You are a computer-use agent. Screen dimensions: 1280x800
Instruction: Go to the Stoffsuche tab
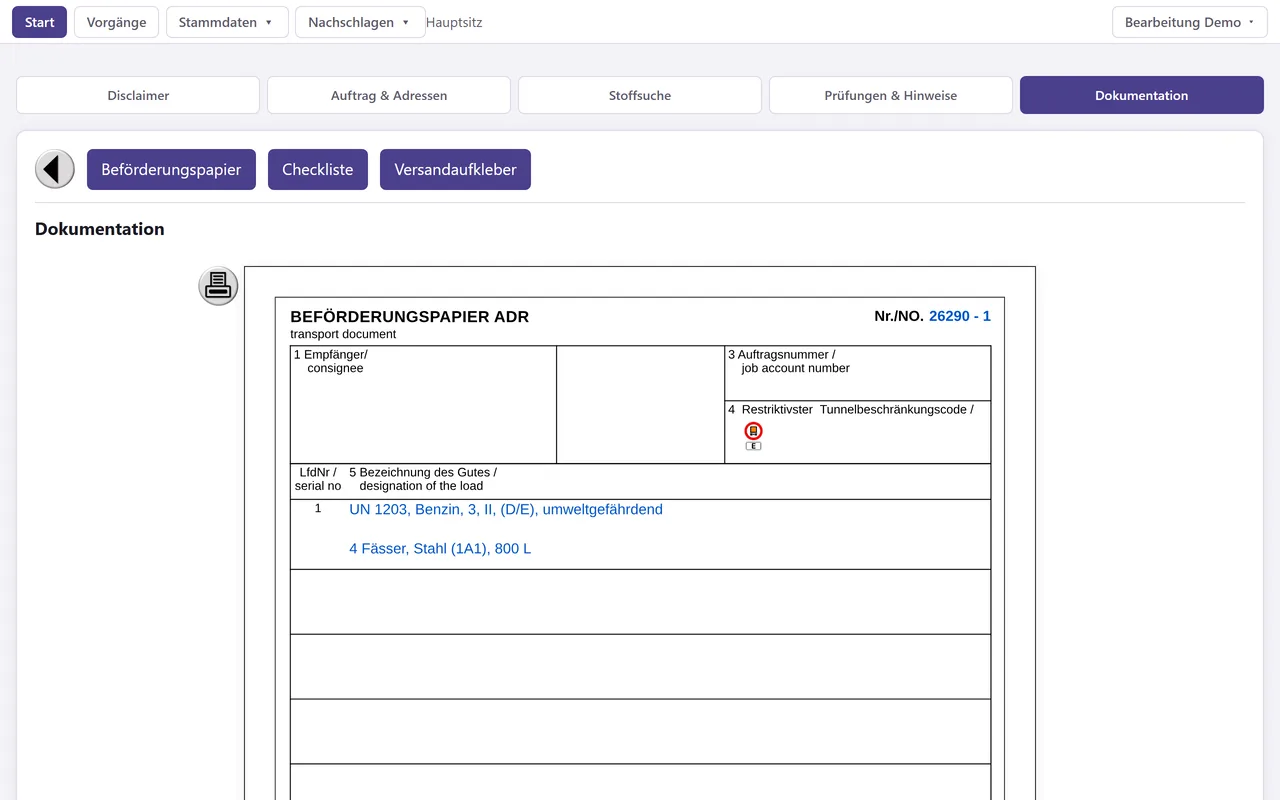(x=640, y=95)
